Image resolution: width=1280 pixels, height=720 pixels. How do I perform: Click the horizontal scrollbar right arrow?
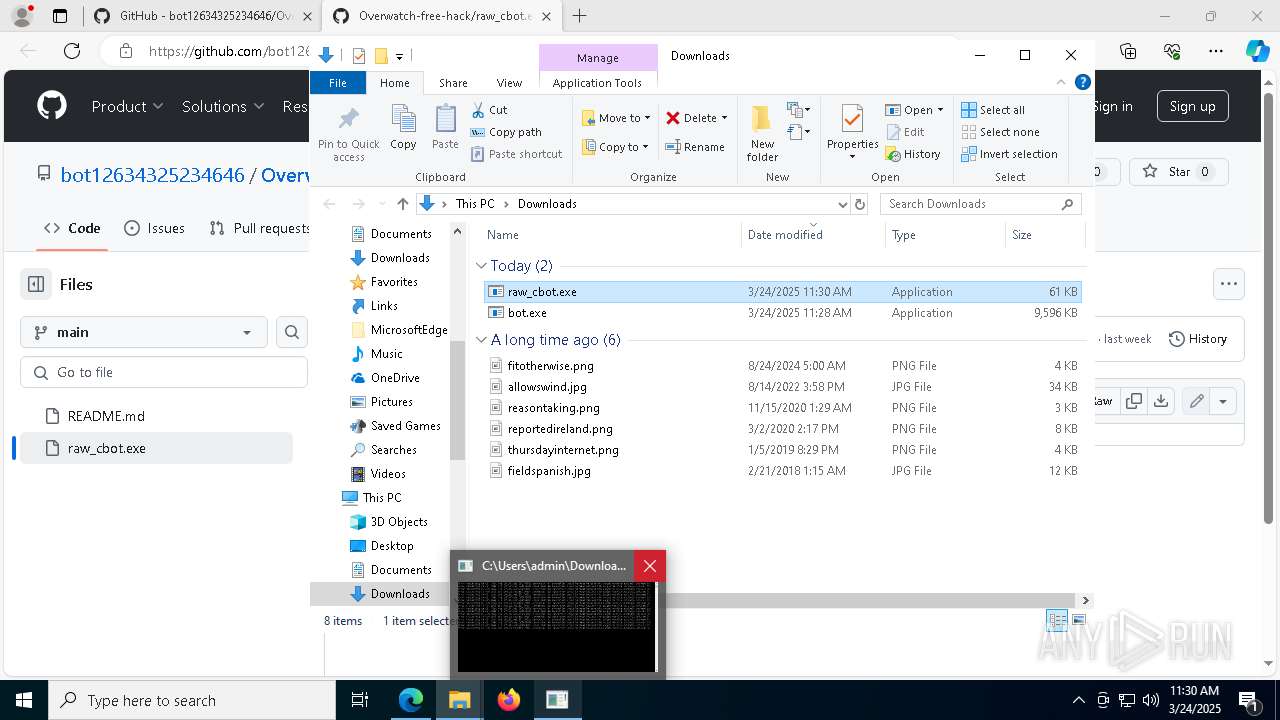1085,600
